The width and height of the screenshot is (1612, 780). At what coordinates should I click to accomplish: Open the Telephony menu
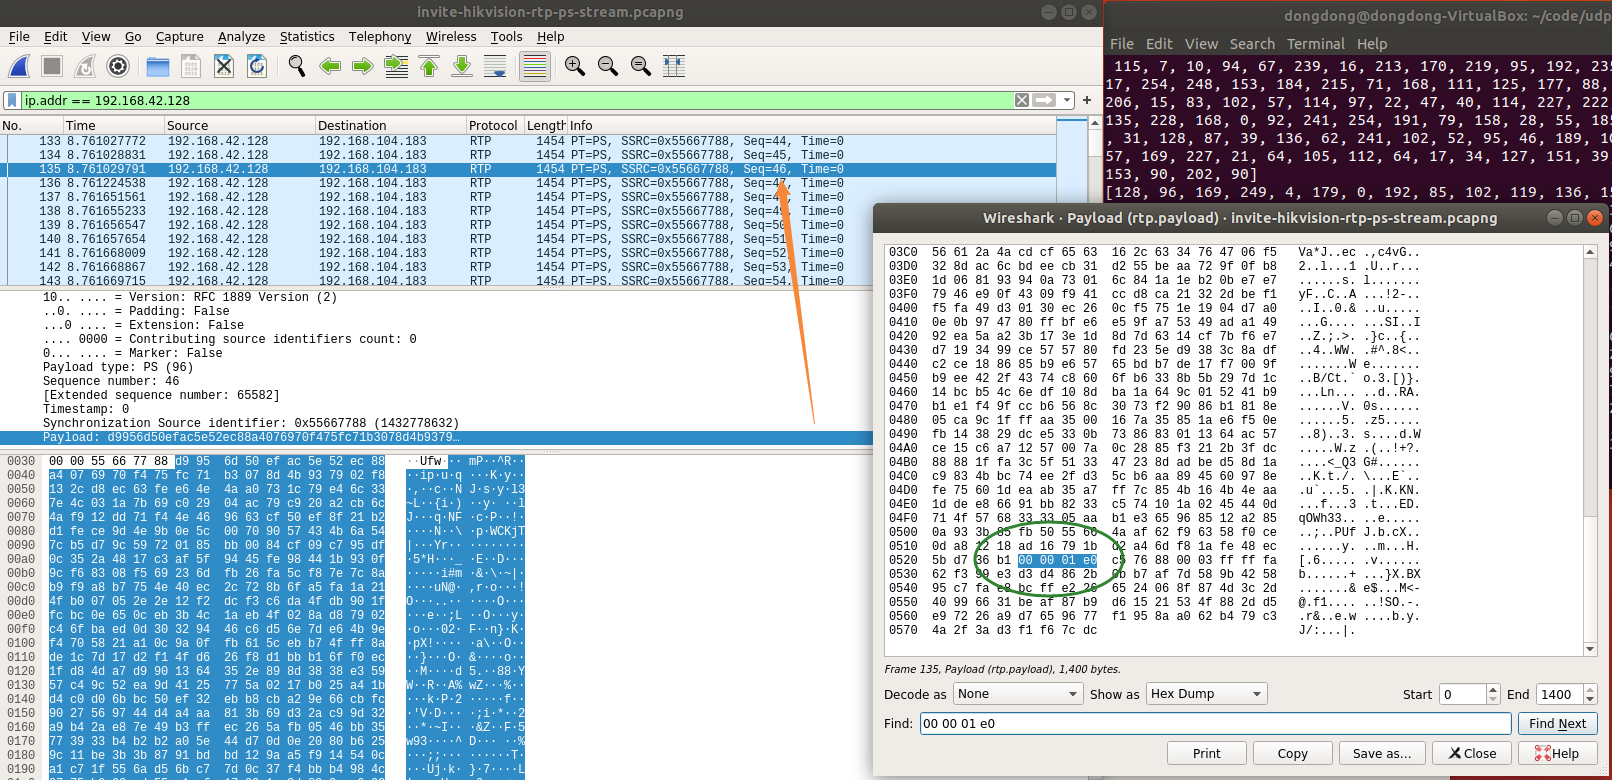pyautogui.click(x=380, y=37)
